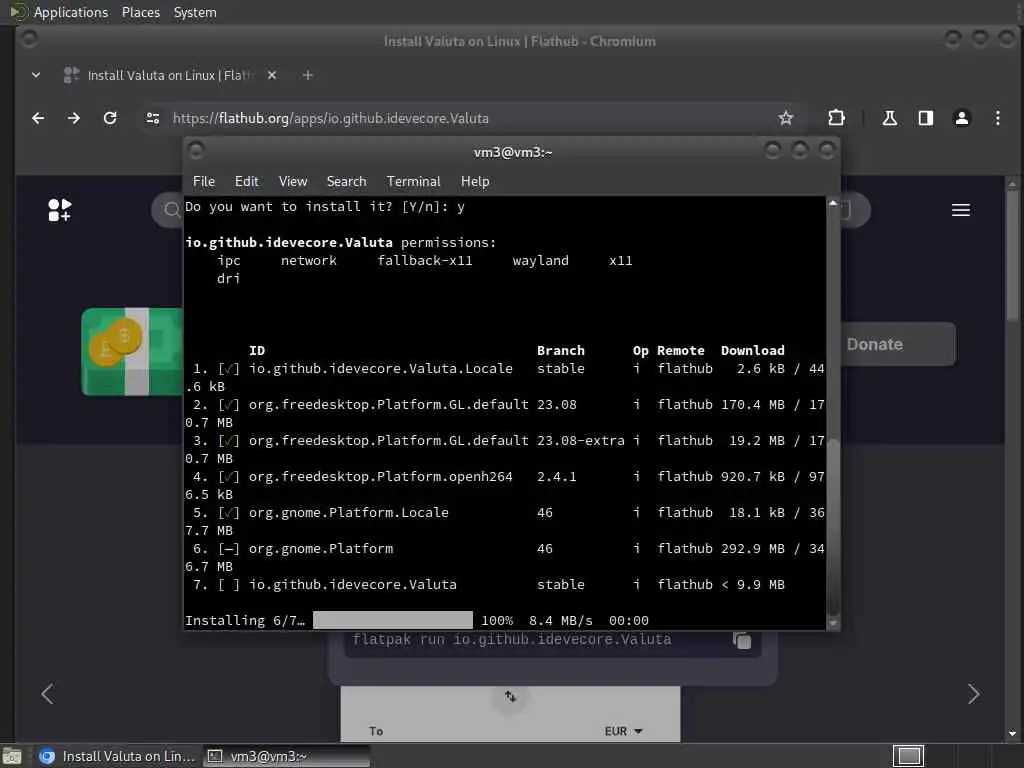Open the terminal Search menu
Screen dimensions: 1024x768
(x=346, y=182)
